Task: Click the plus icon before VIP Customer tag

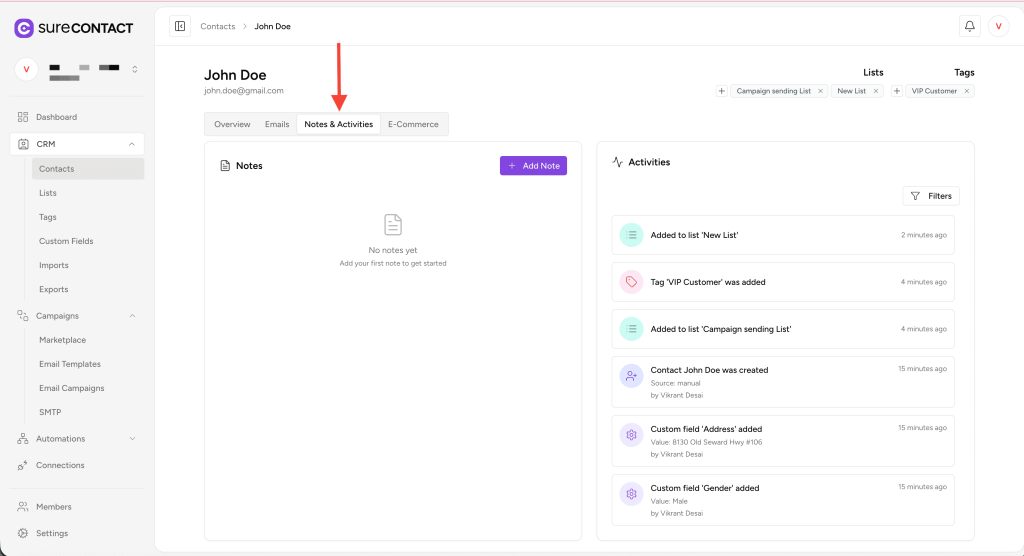Action: coord(897,91)
